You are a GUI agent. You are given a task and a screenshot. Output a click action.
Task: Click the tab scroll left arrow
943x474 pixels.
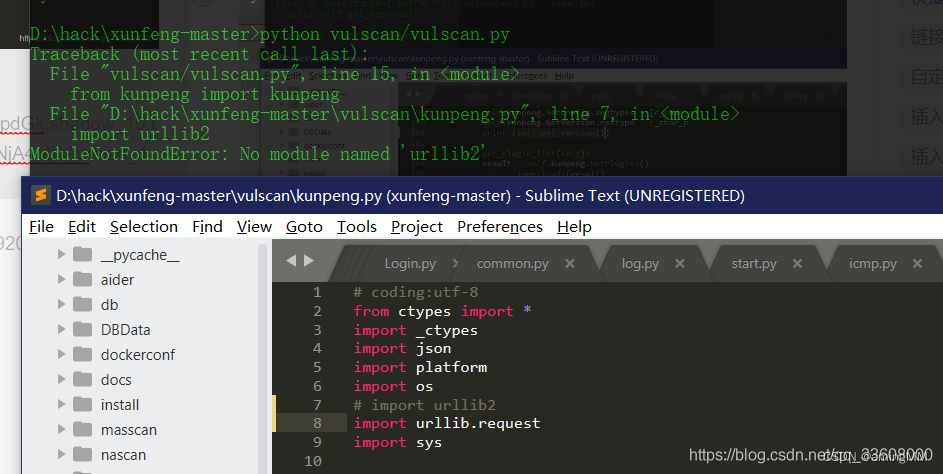click(291, 260)
